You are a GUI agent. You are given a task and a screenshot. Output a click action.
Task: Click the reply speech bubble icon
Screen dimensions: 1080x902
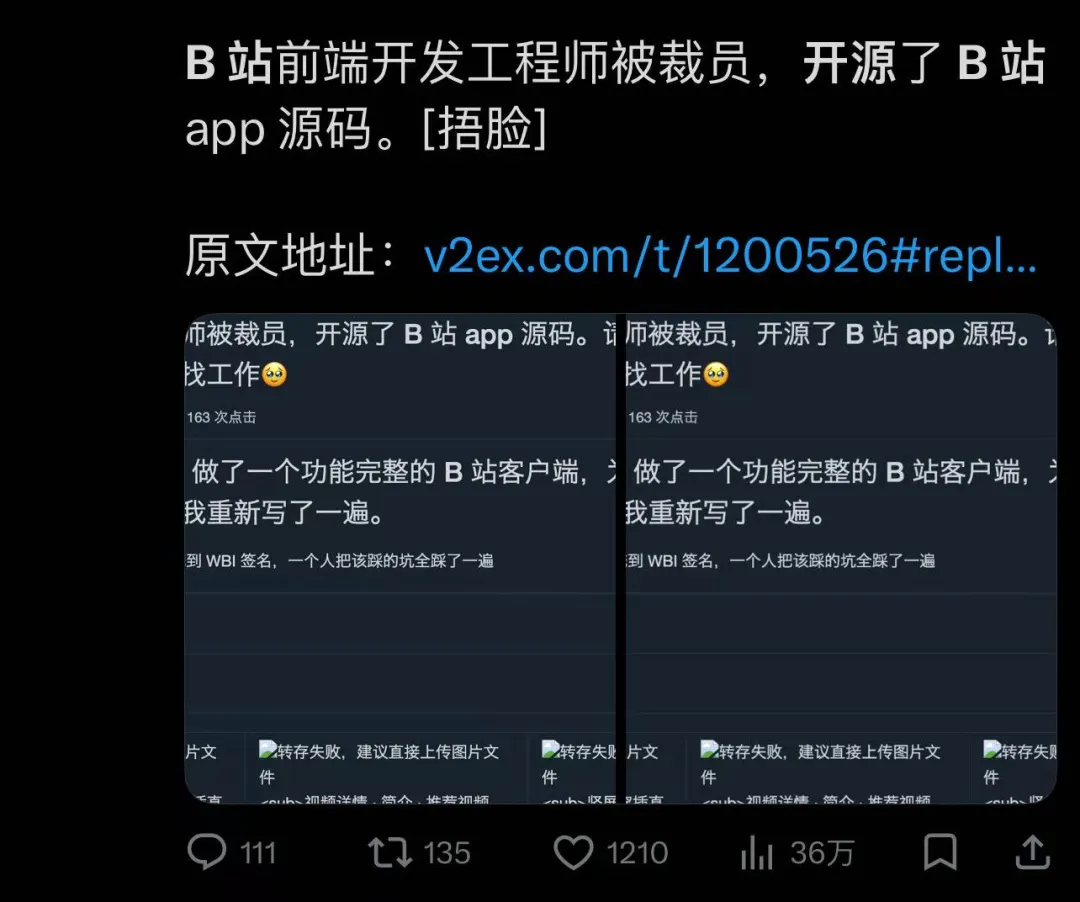tap(207, 852)
